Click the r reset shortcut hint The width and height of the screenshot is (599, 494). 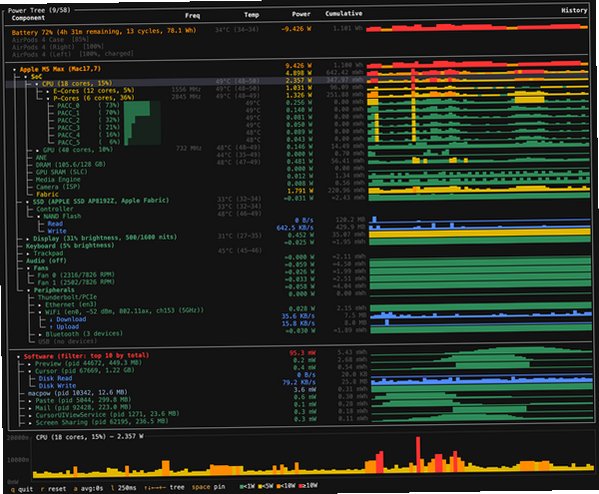coord(53,489)
